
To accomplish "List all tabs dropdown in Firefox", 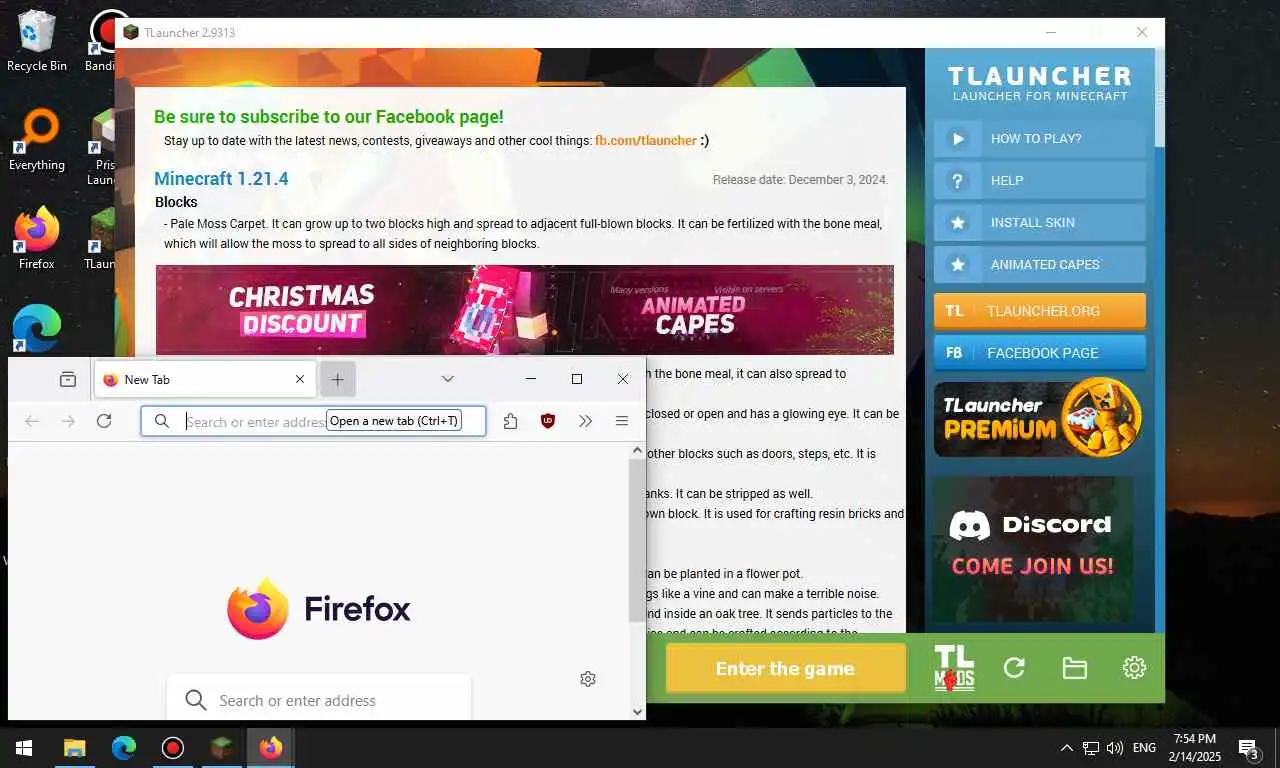I will (x=448, y=379).
